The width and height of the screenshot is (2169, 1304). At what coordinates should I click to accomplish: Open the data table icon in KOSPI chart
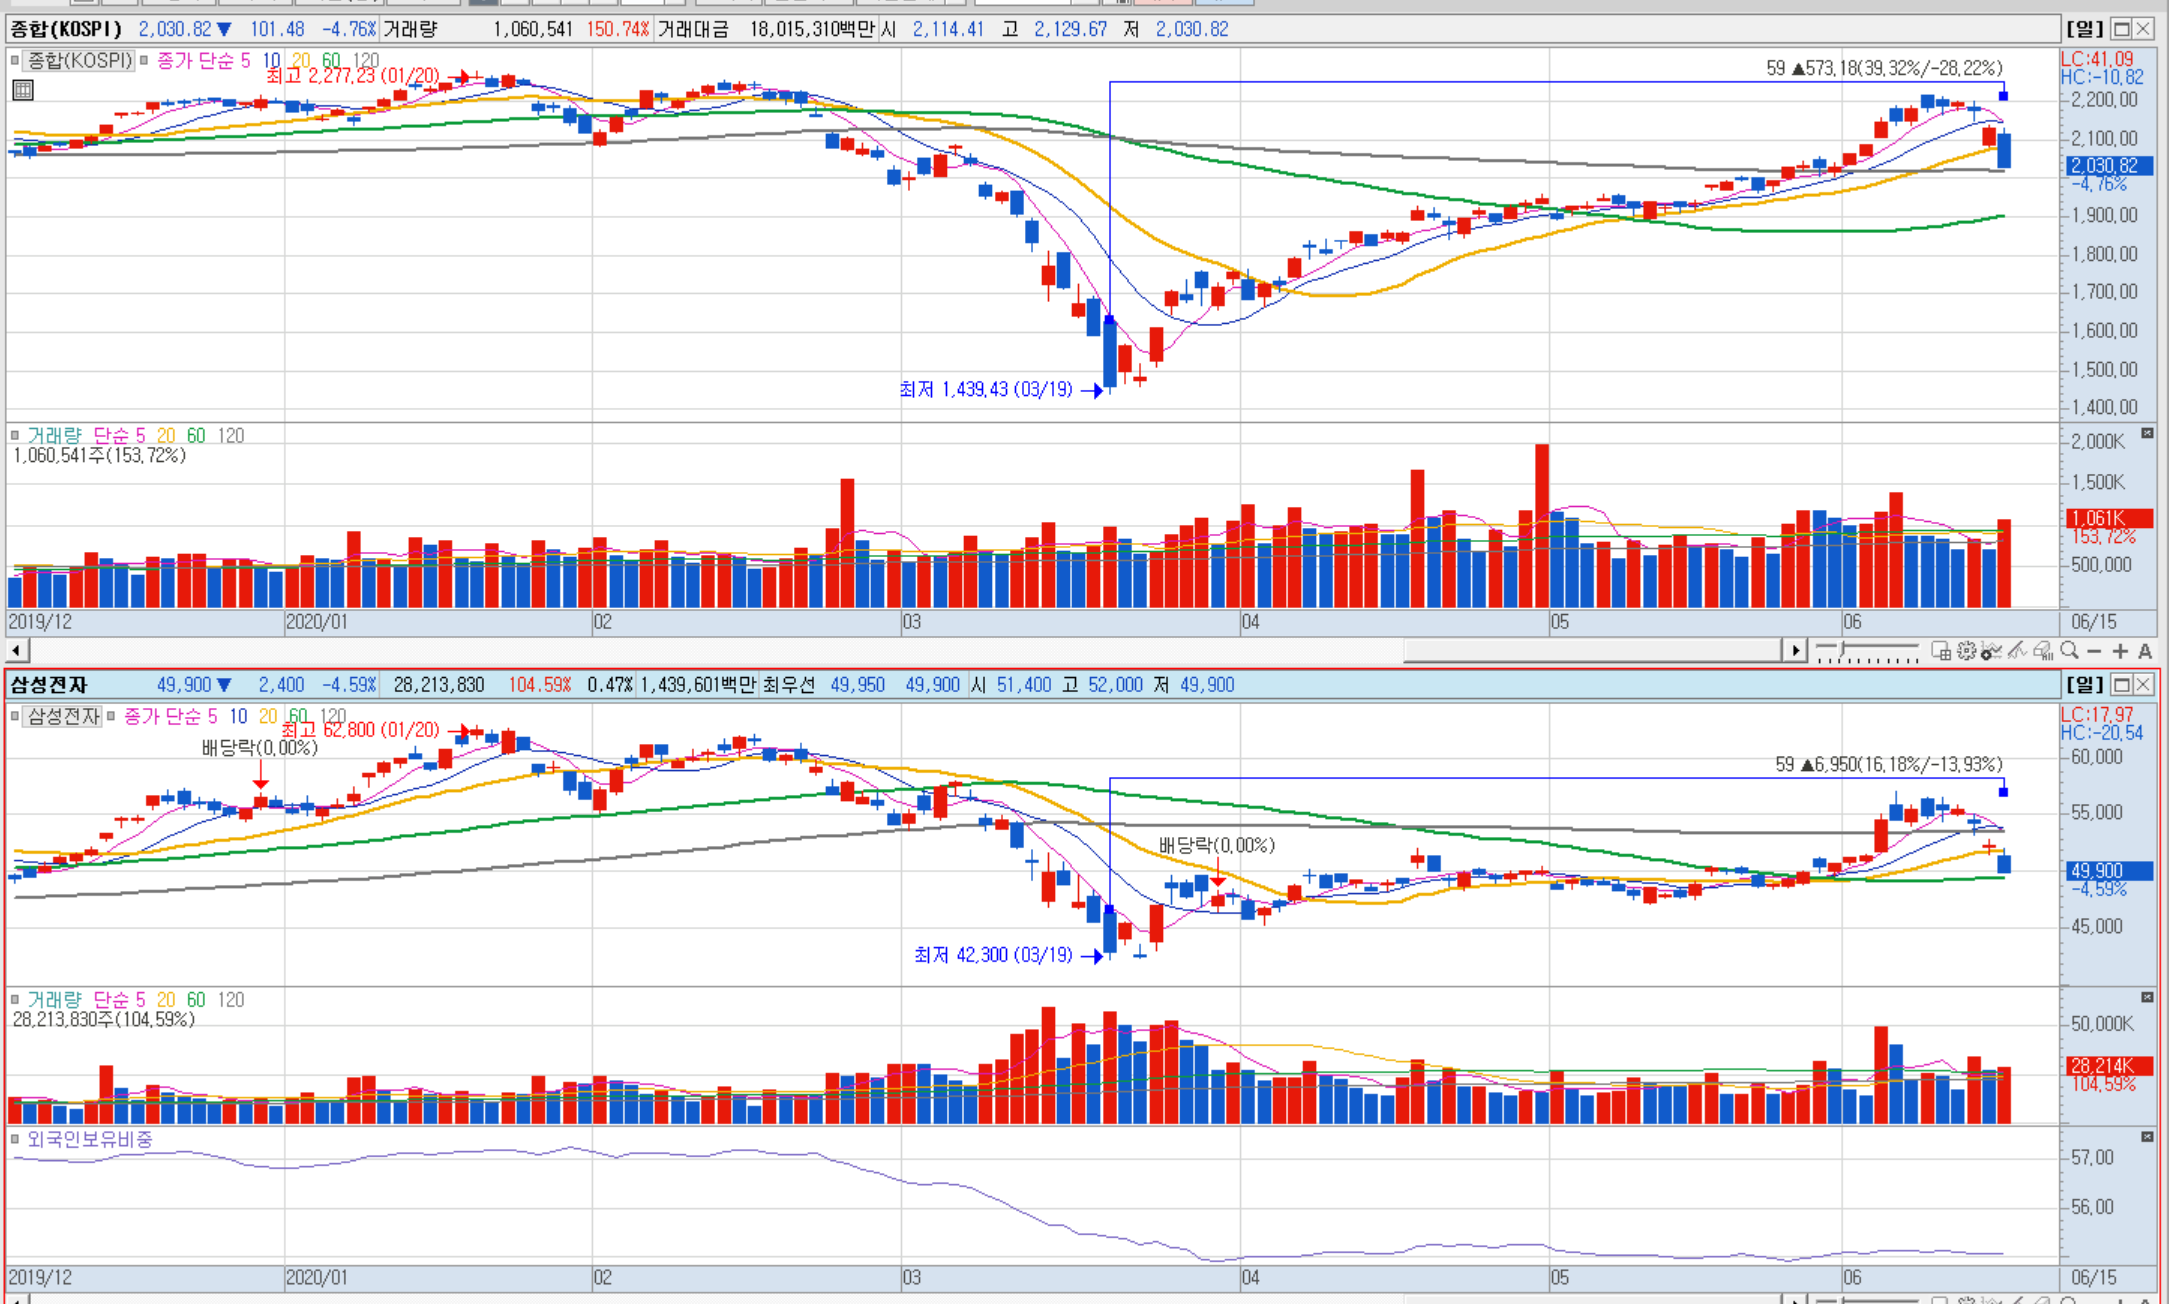[22, 91]
